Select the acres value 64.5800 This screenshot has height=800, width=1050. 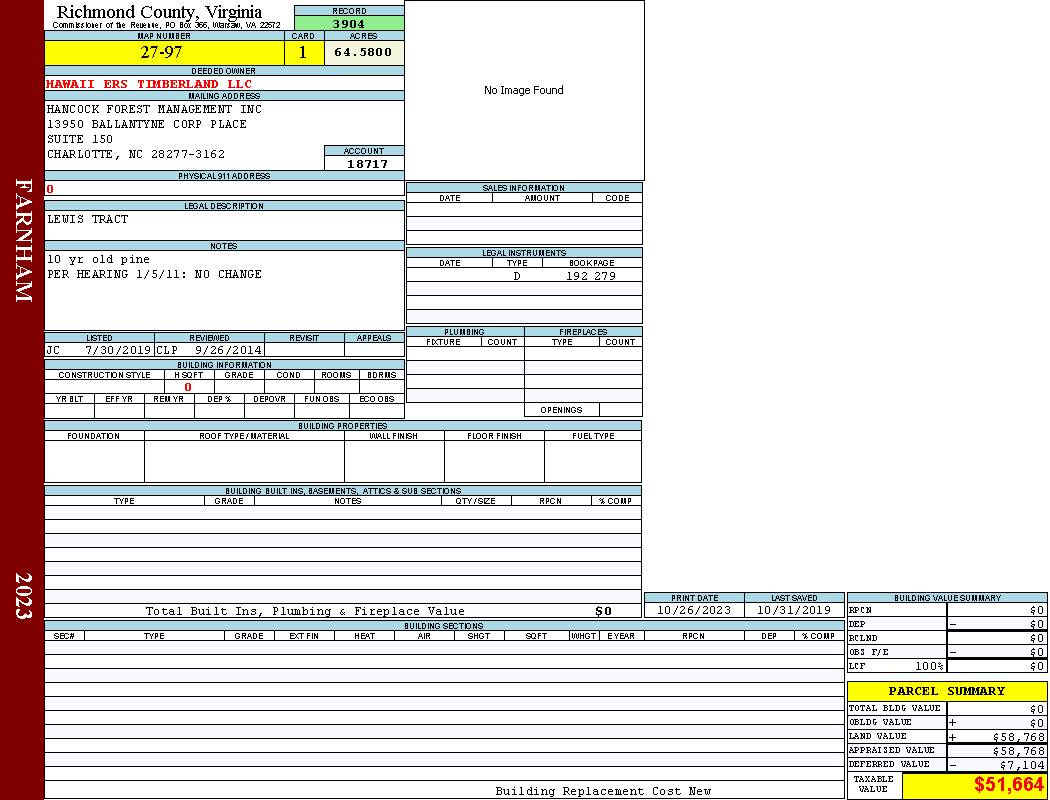(x=363, y=53)
